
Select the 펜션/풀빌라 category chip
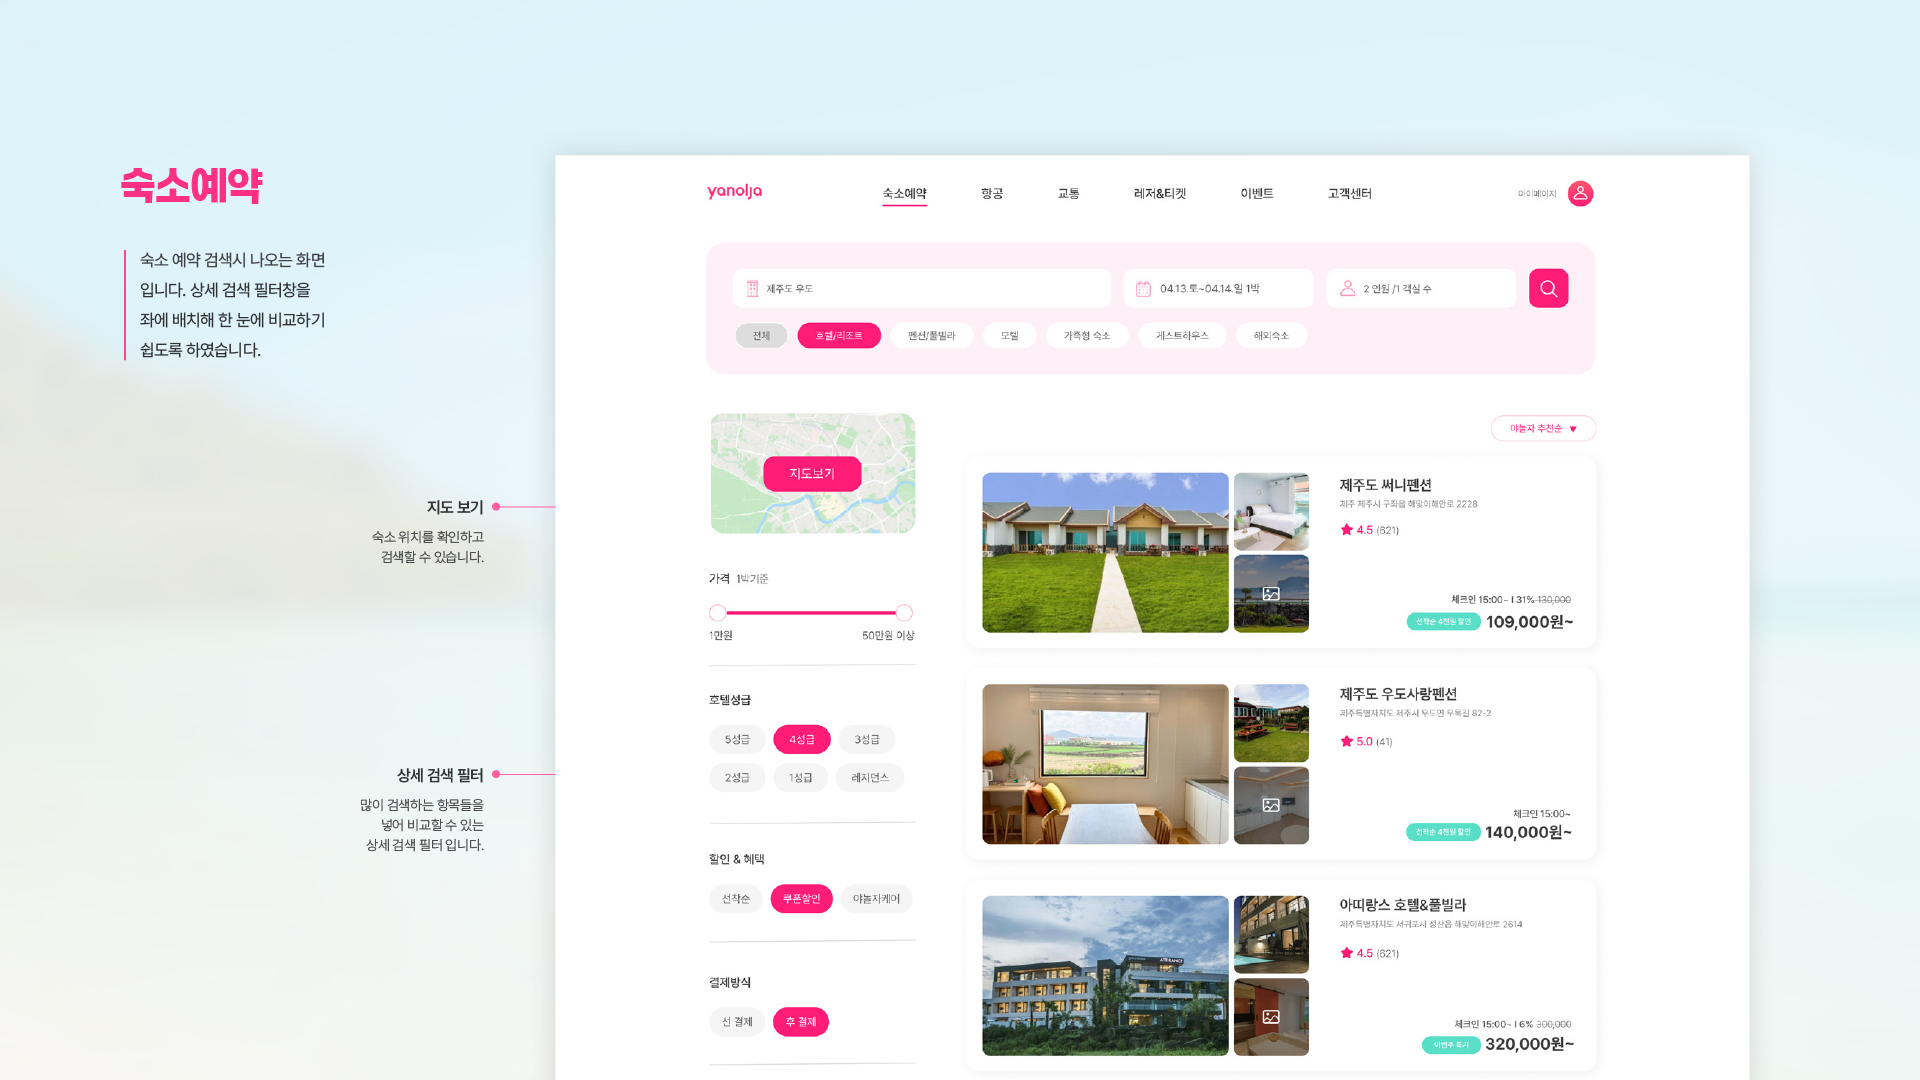coord(931,336)
